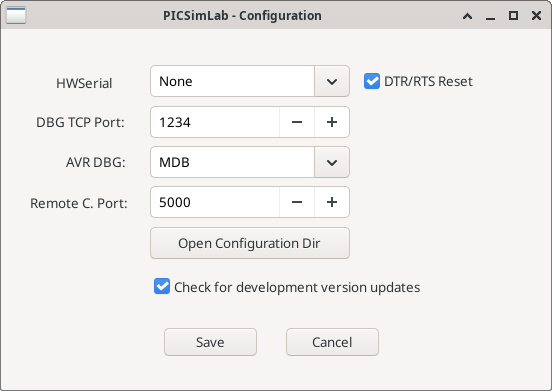Image resolution: width=552 pixels, height=391 pixels.
Task: Click the AVR DBG: label
Action: 96,163
